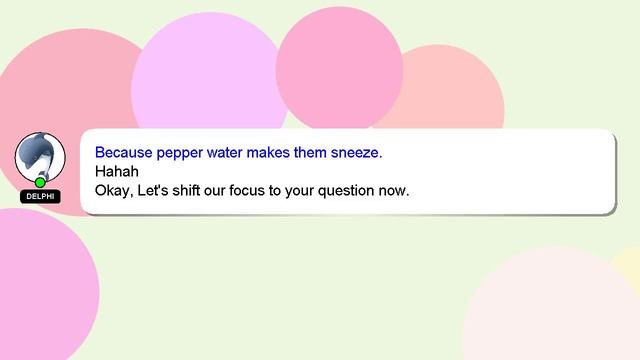Click the word "focus" in the message

point(247,191)
